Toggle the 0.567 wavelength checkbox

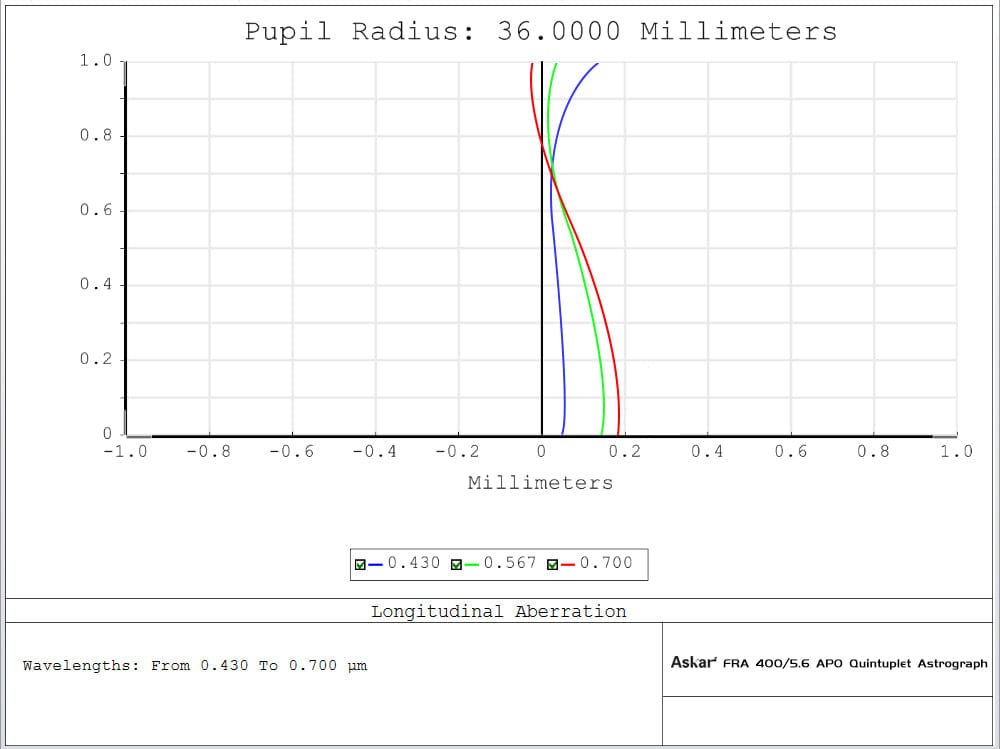click(456, 565)
